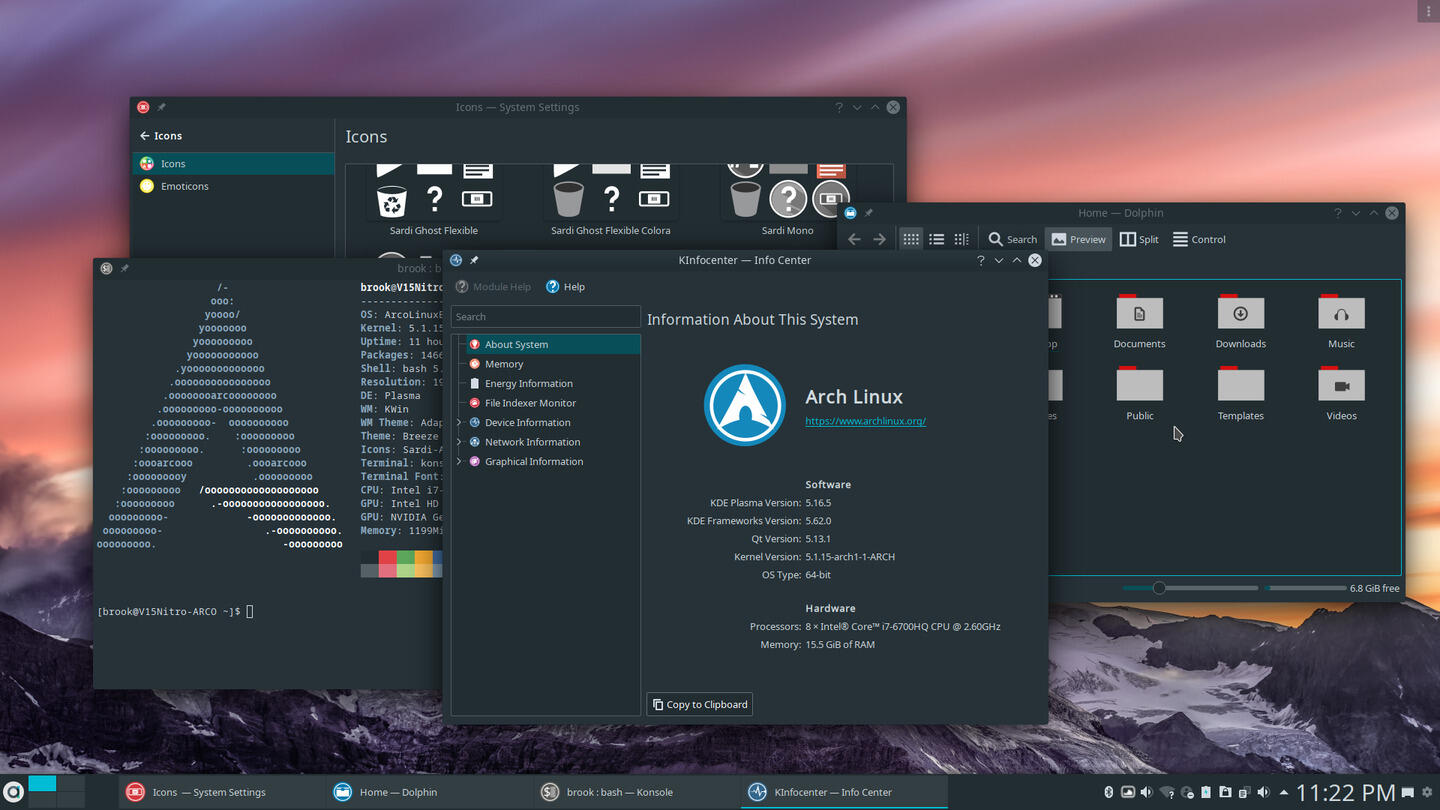Click the panel settings gear icon

click(1427, 792)
